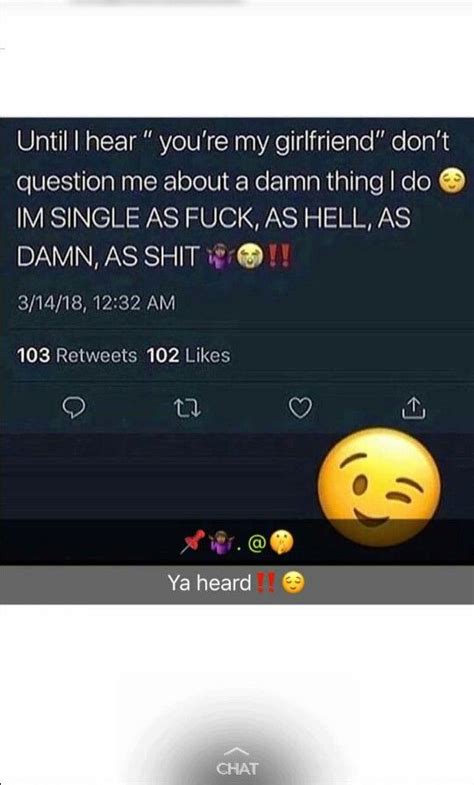Tap the shrugging woman emoji near pushpin
Viewport: 474px width, 785px height.
pos(221,542)
